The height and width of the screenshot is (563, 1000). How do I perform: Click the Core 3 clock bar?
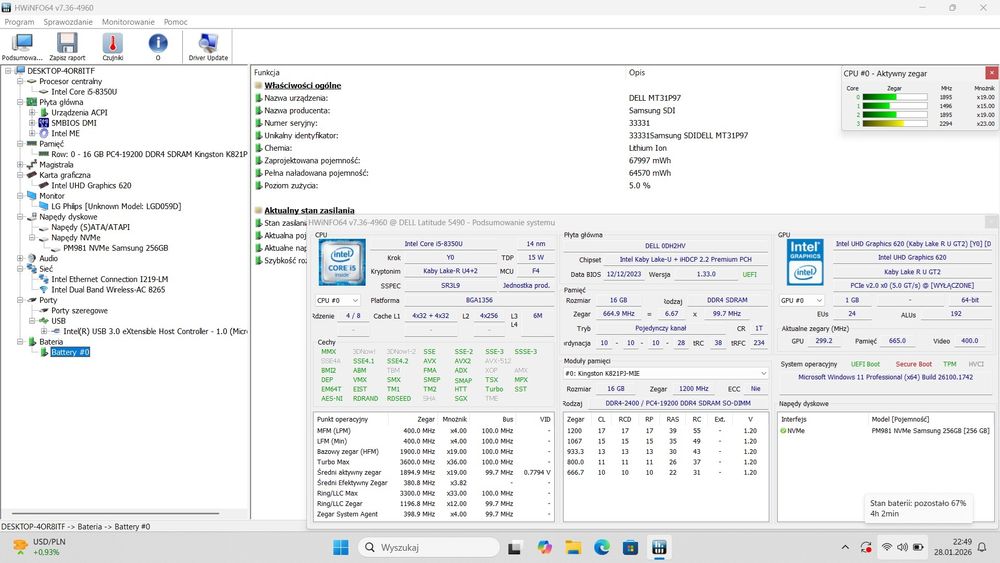(895, 124)
